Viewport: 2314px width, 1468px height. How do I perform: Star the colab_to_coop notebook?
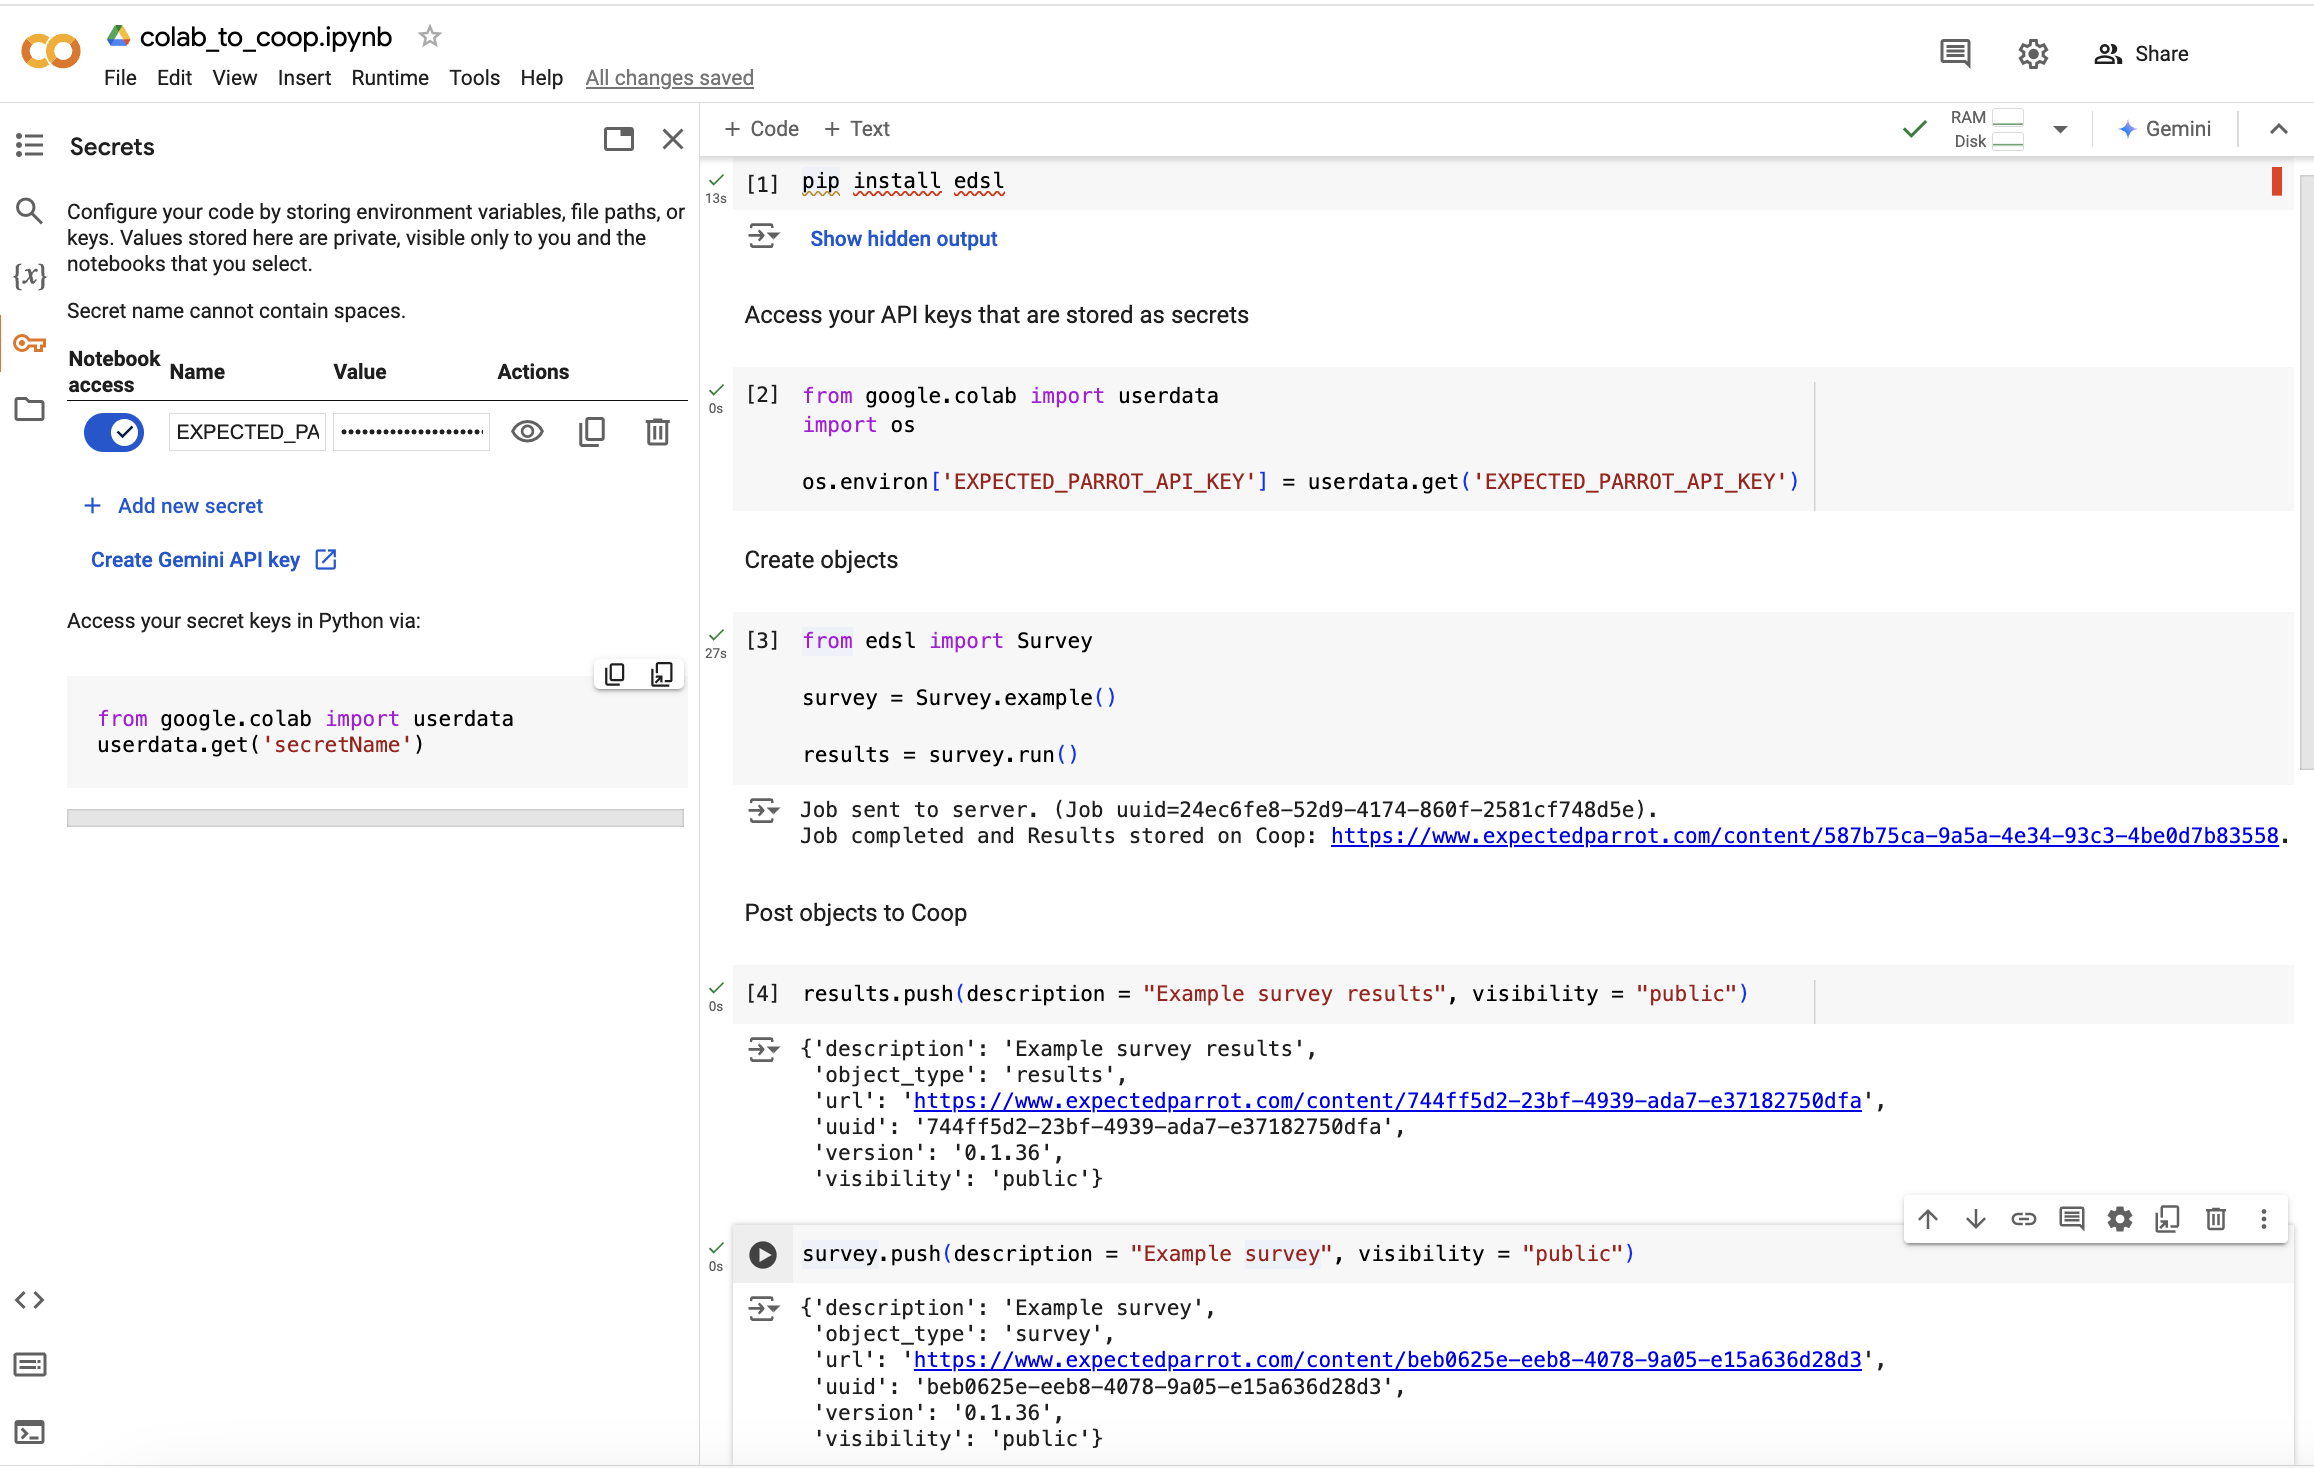tap(429, 36)
